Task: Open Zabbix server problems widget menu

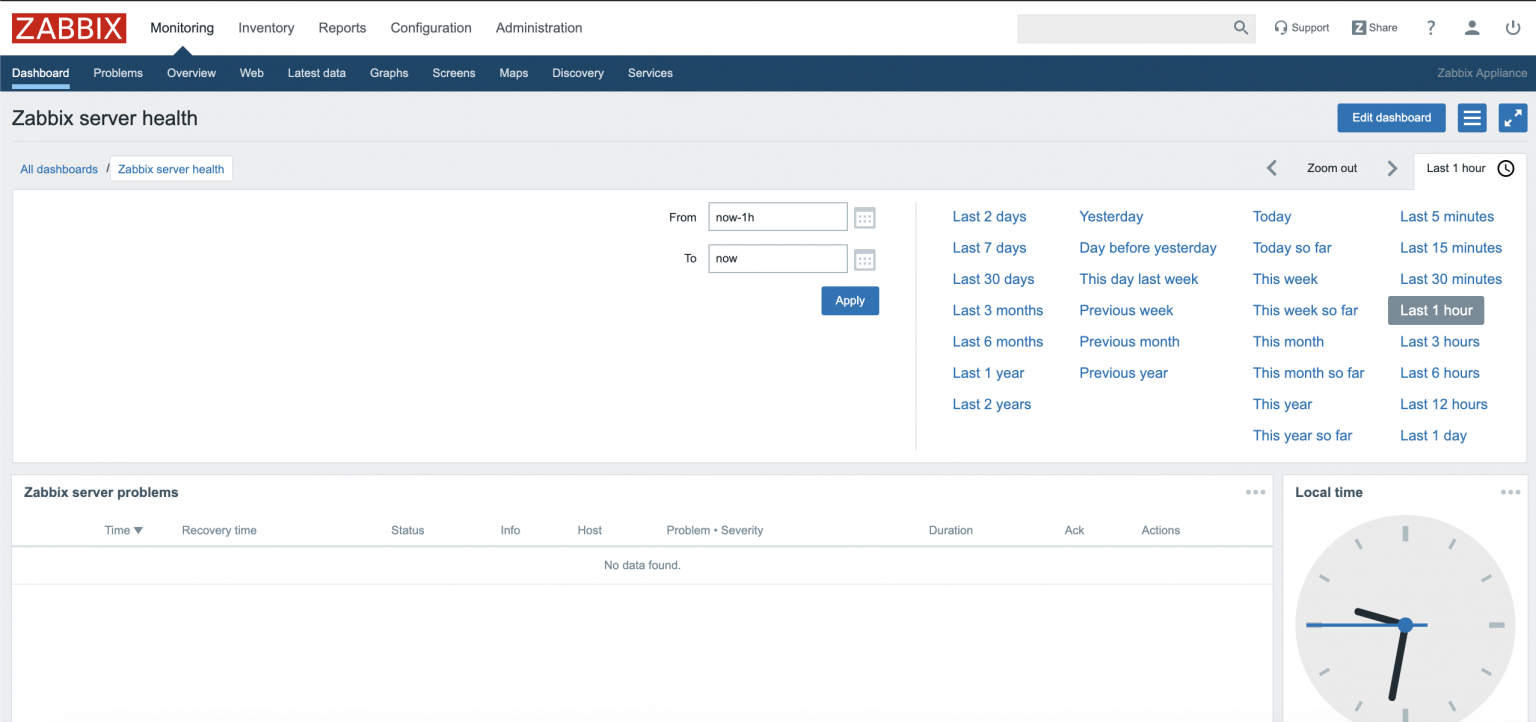Action: [x=1255, y=492]
